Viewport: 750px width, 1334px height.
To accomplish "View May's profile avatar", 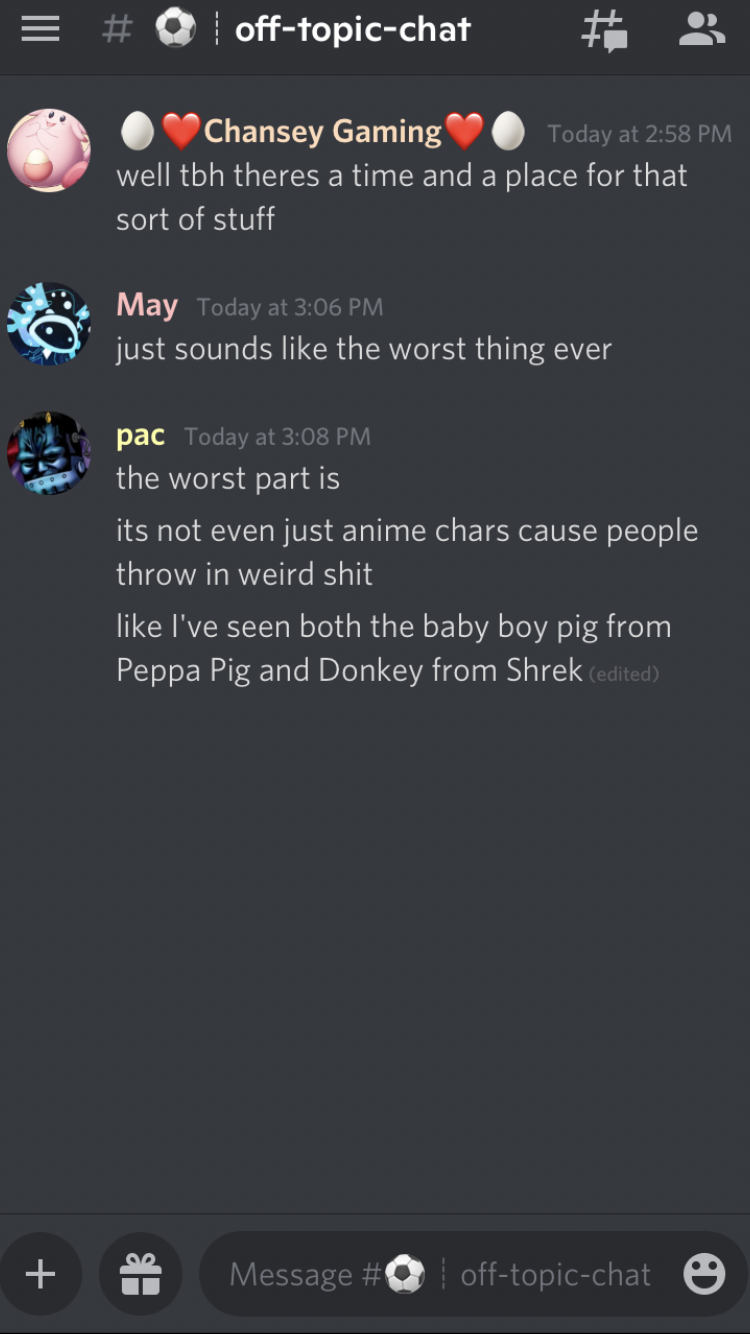I will pos(49,323).
